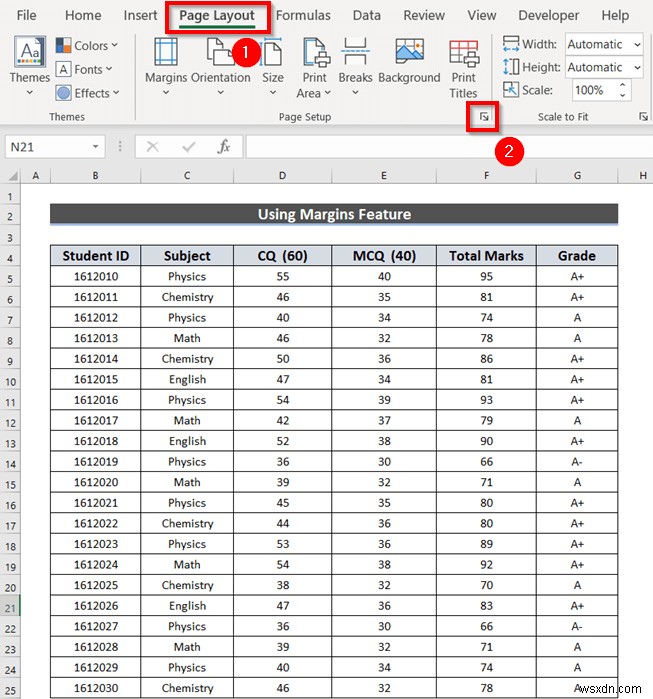Click Total Marks value 95

coord(486,276)
